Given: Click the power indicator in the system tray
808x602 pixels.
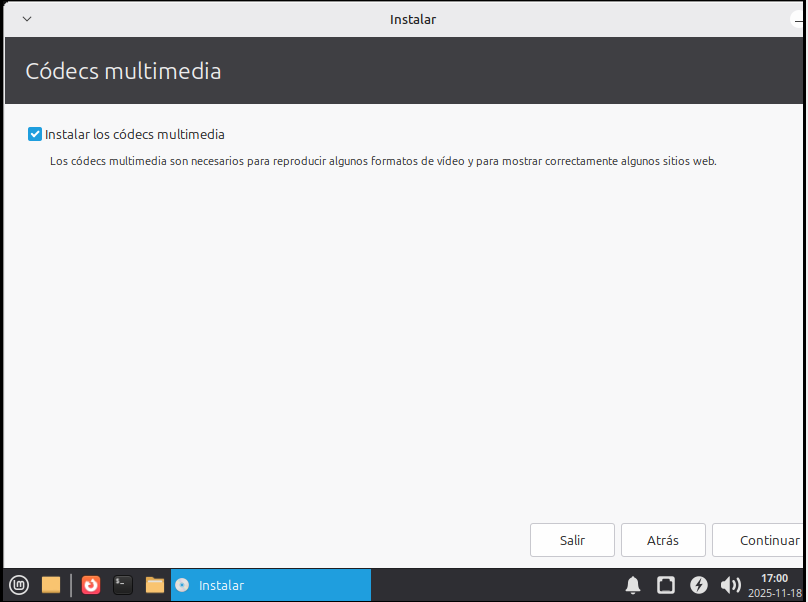Looking at the screenshot, I should coord(699,585).
